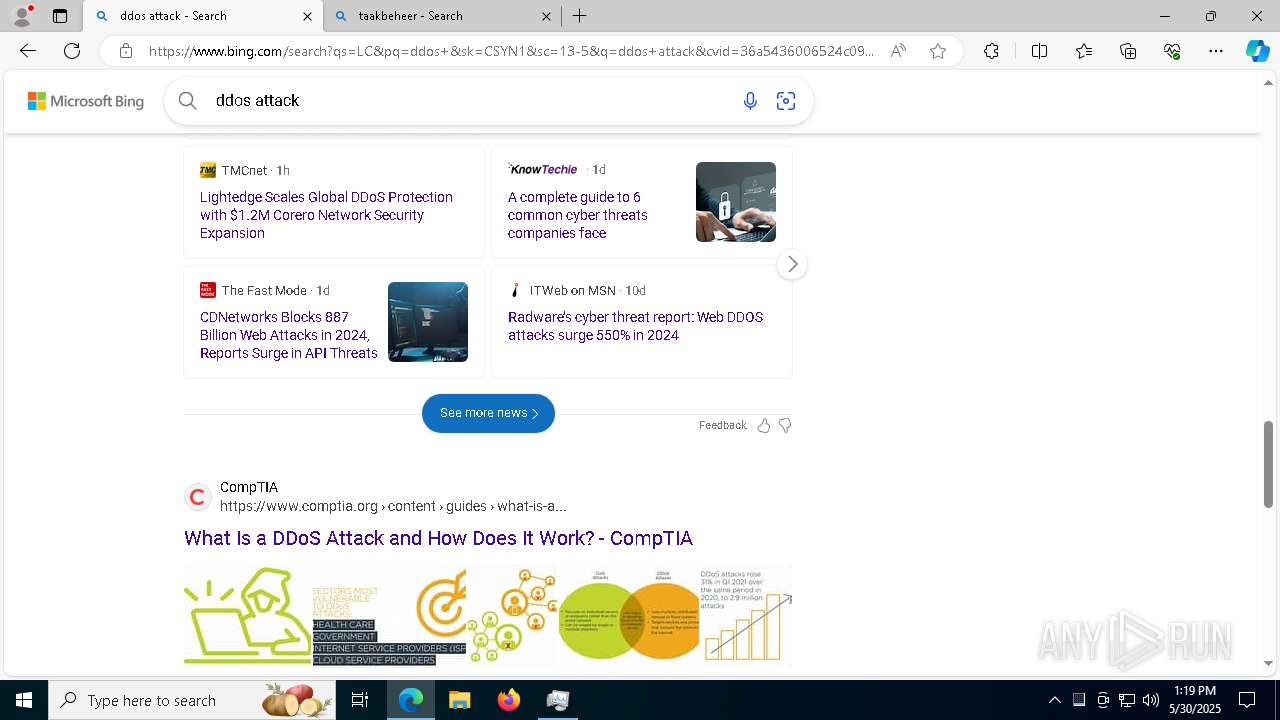This screenshot has width=1280, height=720.
Task: Open KnowTechie article lock thumbnail
Action: [736, 202]
